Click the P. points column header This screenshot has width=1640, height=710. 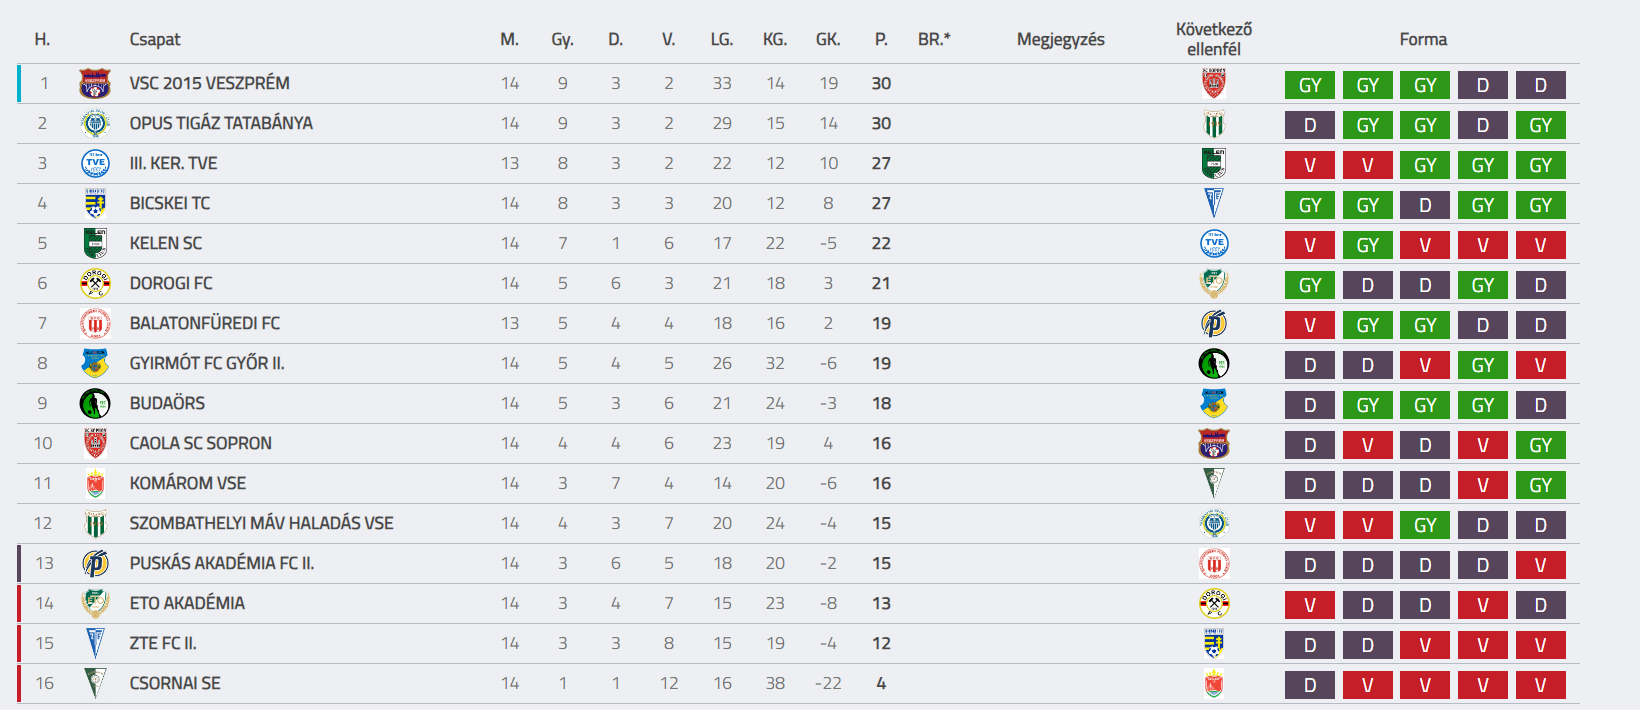[x=881, y=40]
